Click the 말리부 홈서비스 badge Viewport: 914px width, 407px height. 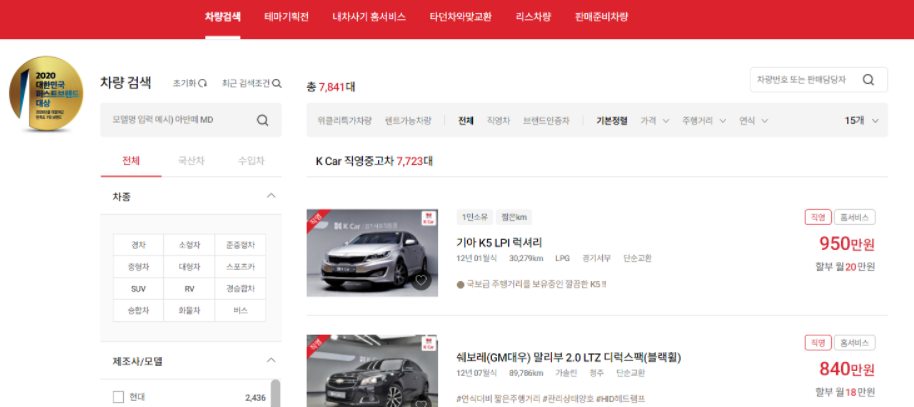click(x=855, y=342)
